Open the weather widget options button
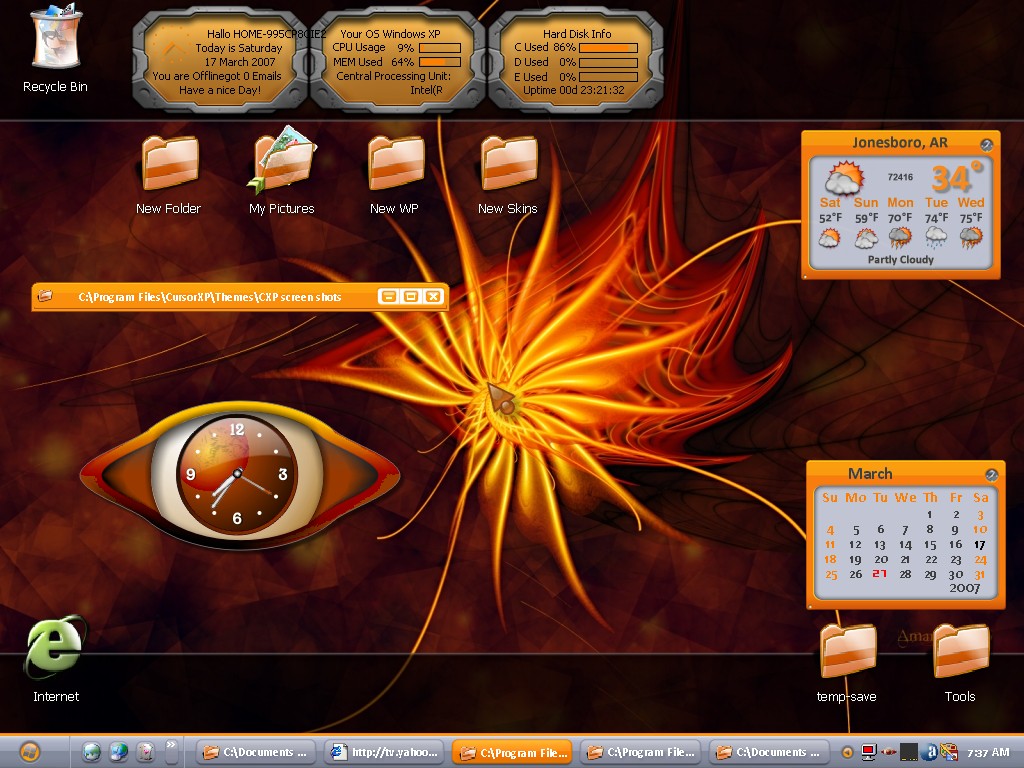Viewport: 1024px width, 768px height. point(986,144)
